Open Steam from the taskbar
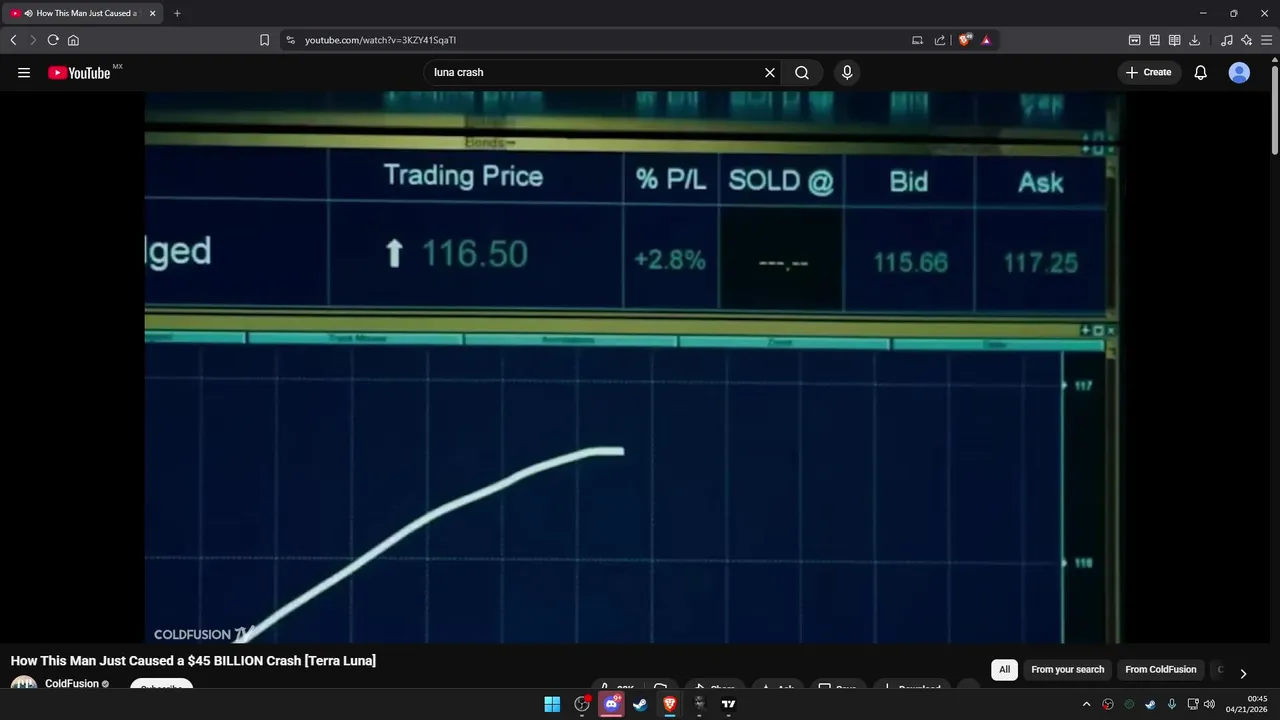 click(x=640, y=704)
